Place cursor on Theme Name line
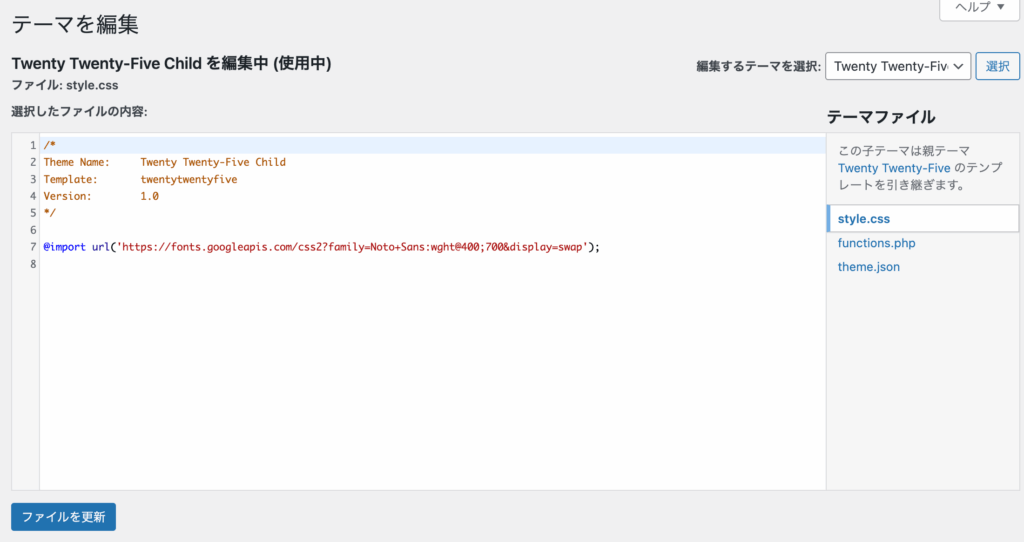This screenshot has width=1024, height=542. pyautogui.click(x=164, y=162)
